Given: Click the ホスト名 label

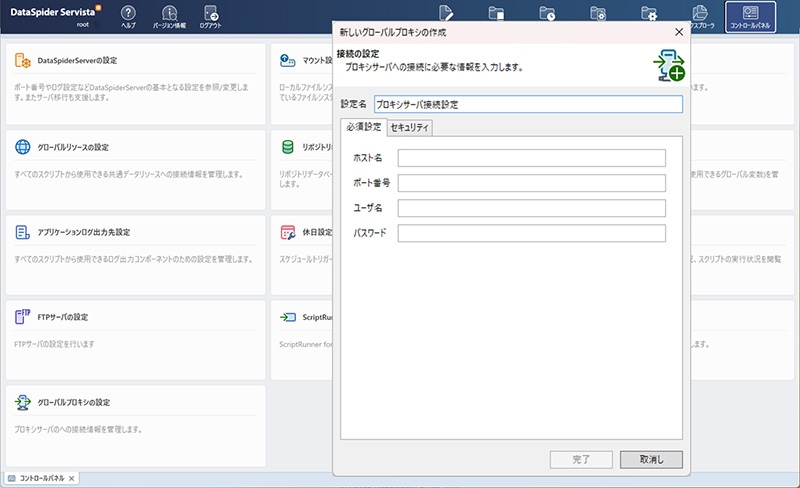Looking at the screenshot, I should 367,158.
